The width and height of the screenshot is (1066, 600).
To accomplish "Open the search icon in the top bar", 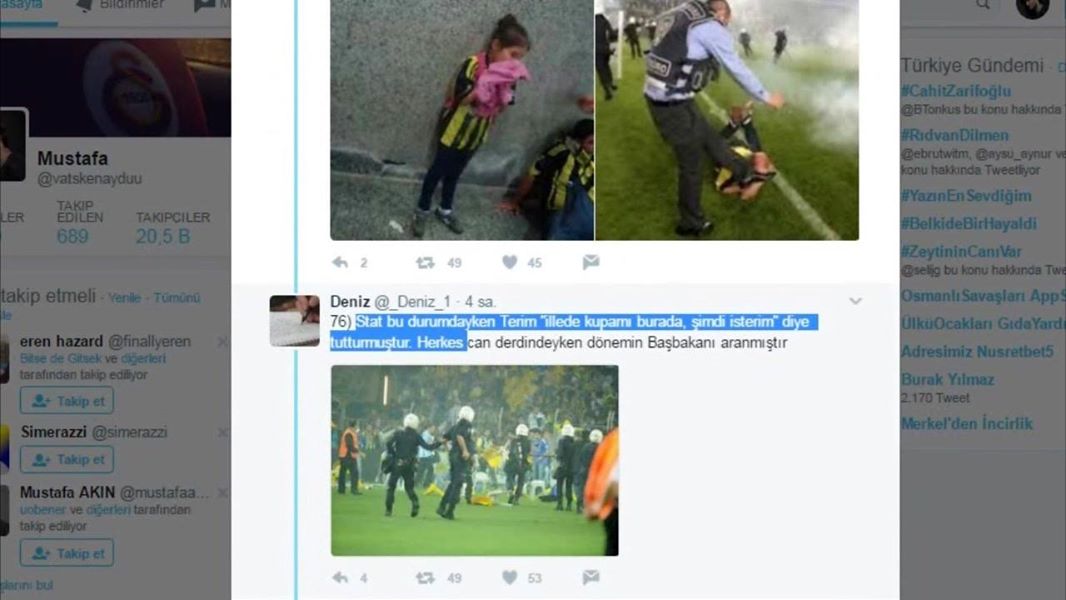I will point(983,5).
